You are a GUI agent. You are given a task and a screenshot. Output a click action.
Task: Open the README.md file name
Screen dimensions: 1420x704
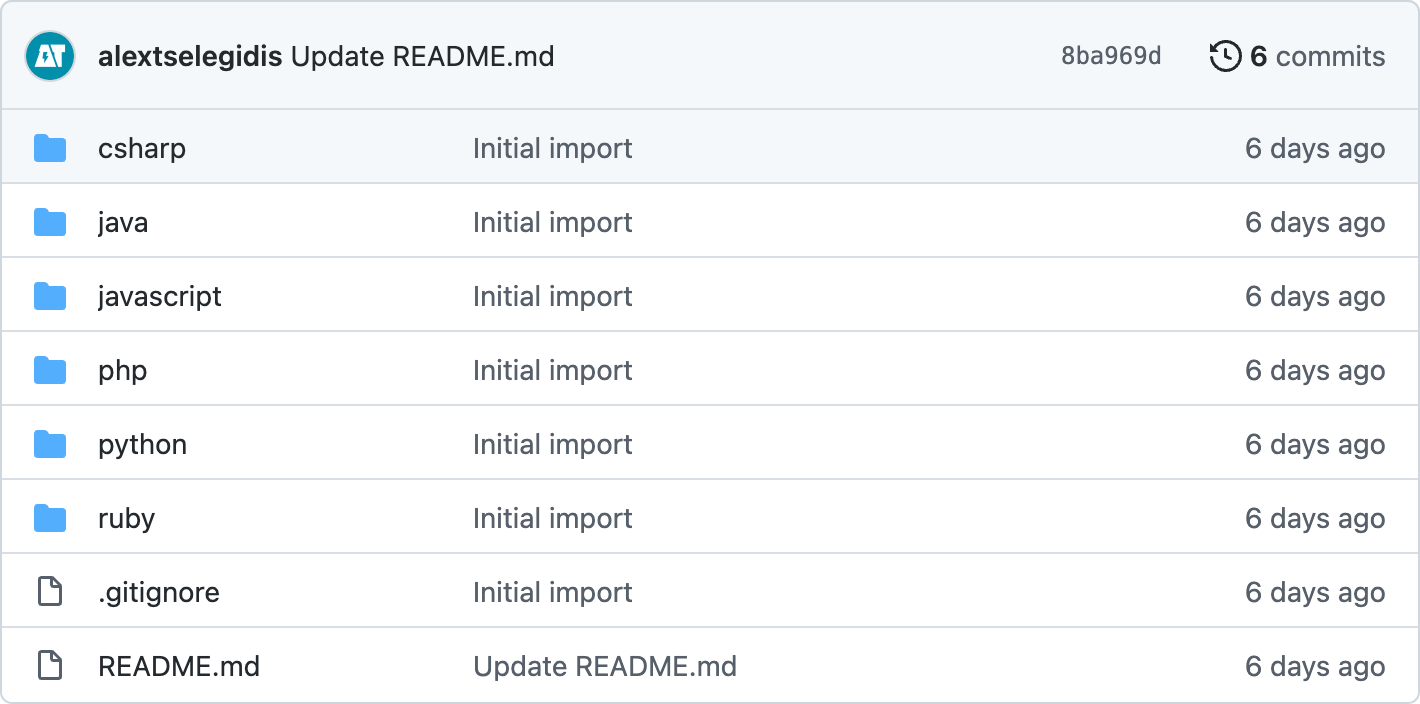click(x=179, y=666)
